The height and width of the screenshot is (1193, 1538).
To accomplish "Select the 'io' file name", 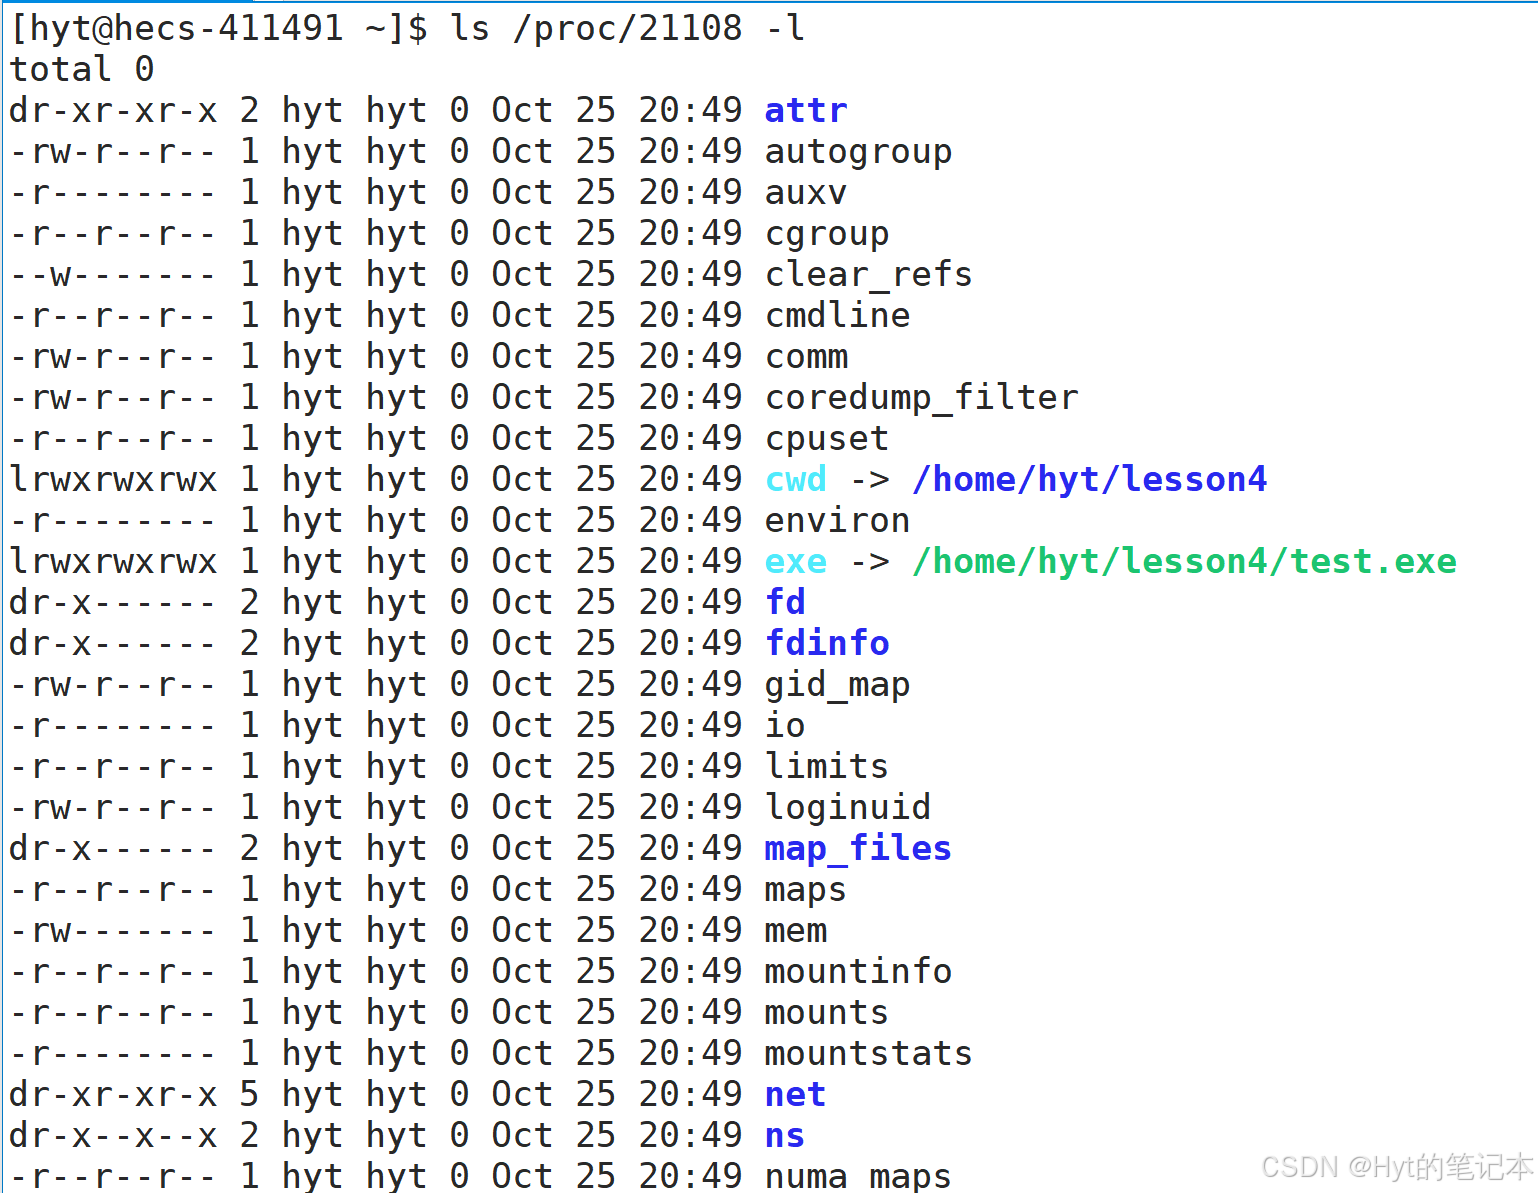I will click(x=785, y=725).
